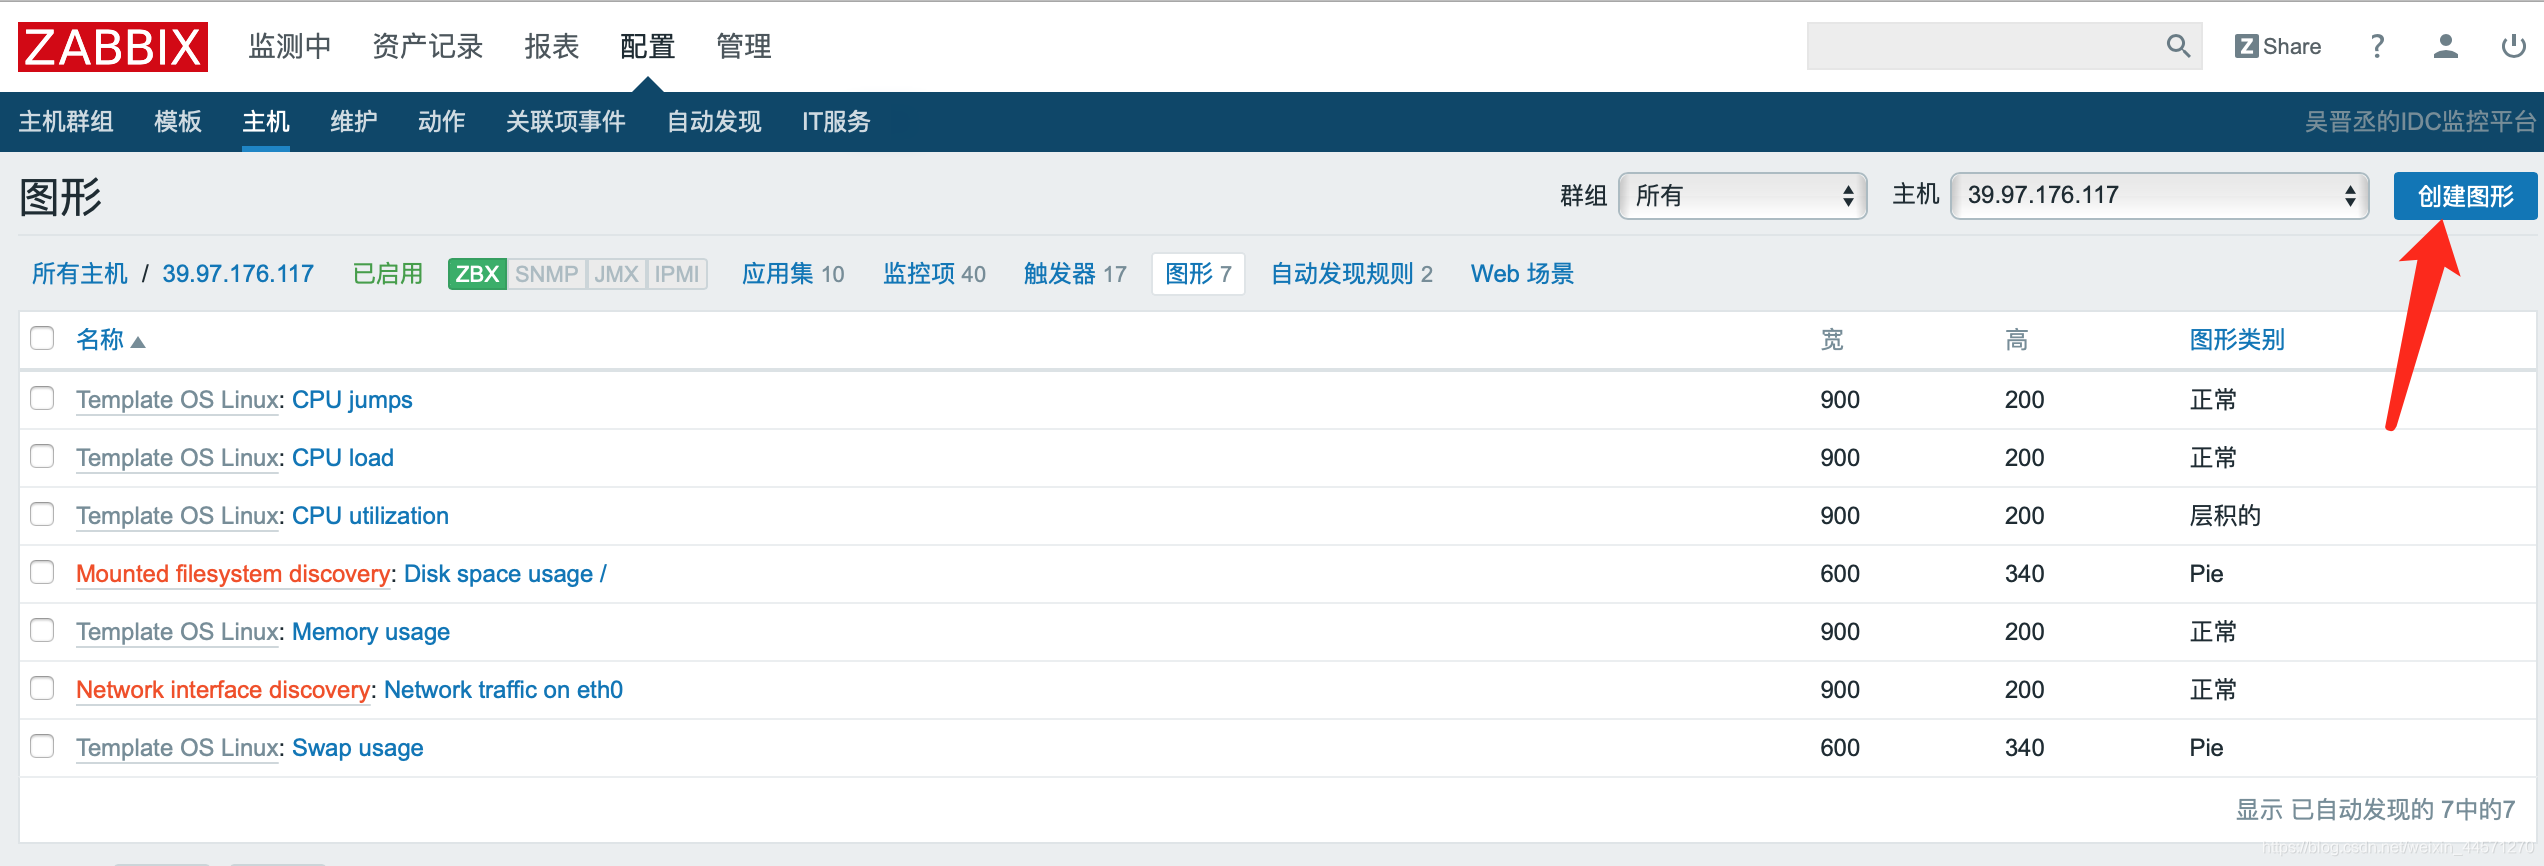
Task: Click Template OS Linux in Swap usage row
Action: pyautogui.click(x=177, y=748)
